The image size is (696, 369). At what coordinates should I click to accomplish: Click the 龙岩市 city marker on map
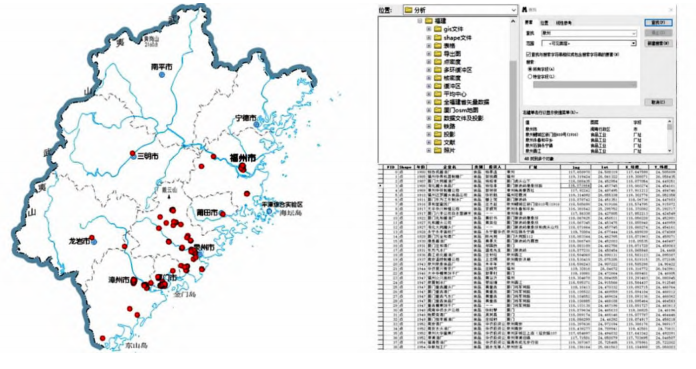(94, 242)
